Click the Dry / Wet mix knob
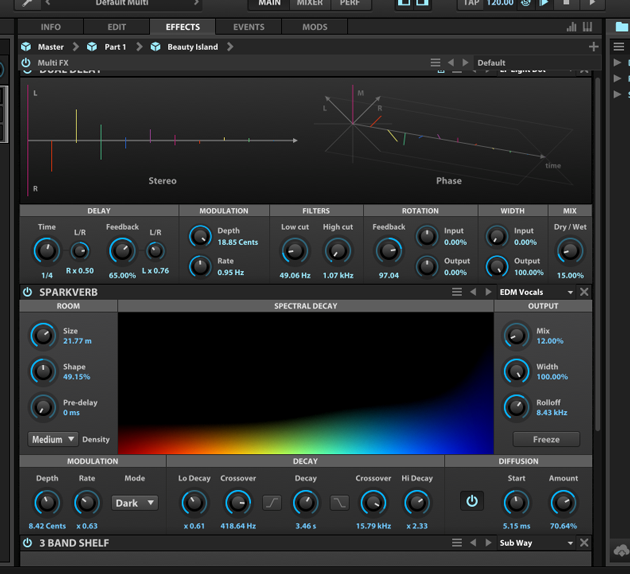 coord(570,251)
